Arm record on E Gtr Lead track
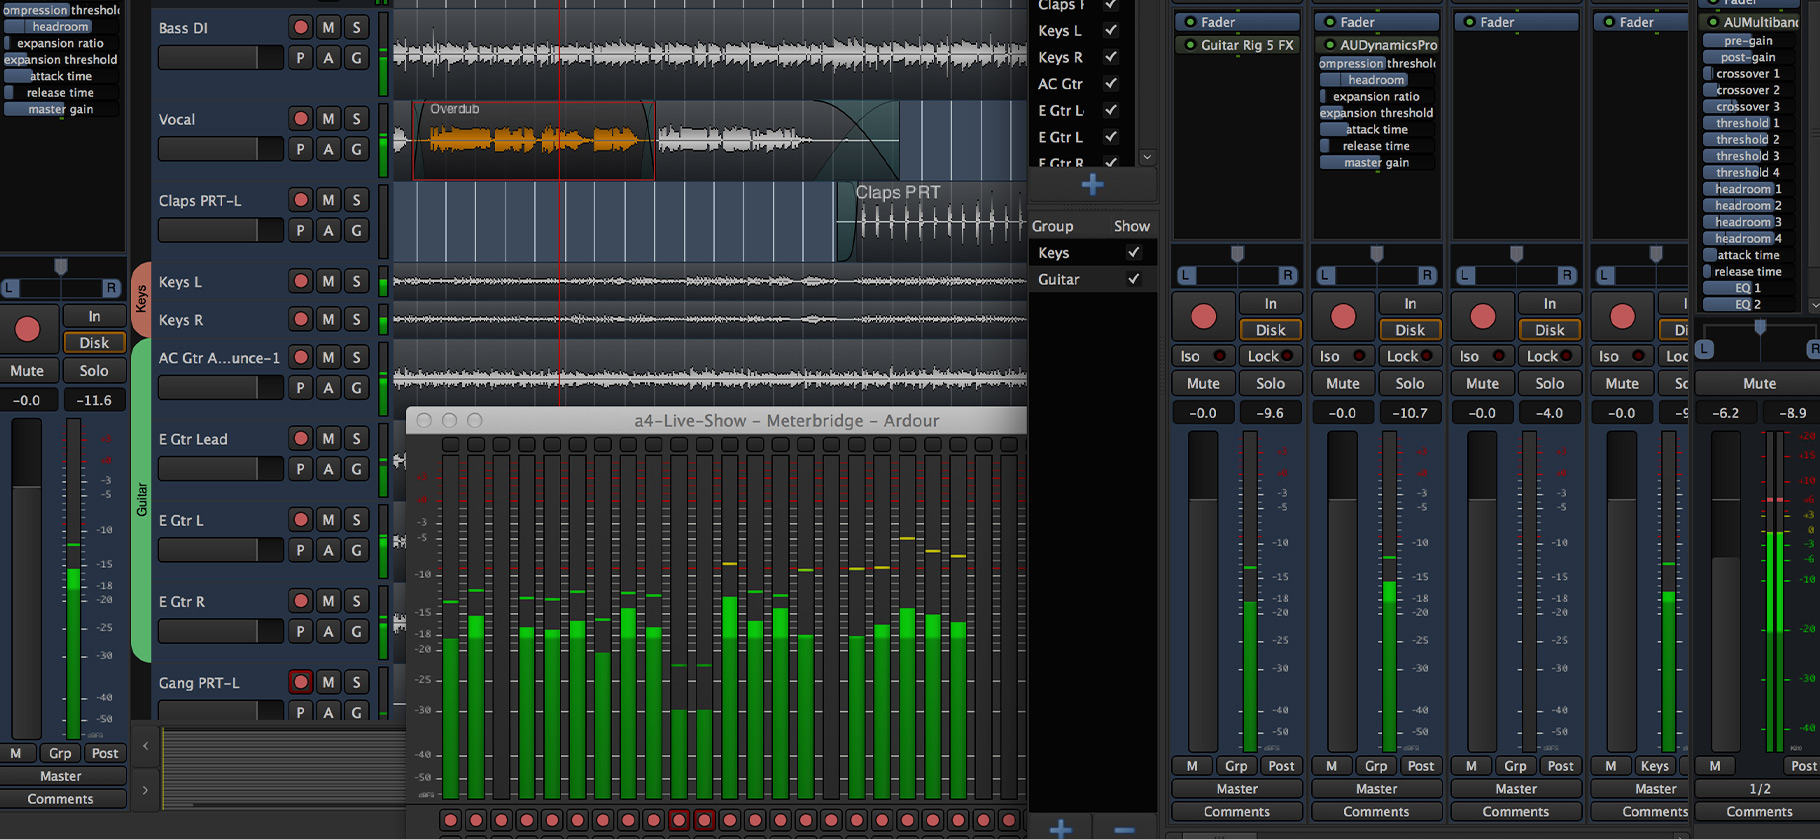Image resolution: width=1820 pixels, height=840 pixels. pyautogui.click(x=300, y=438)
